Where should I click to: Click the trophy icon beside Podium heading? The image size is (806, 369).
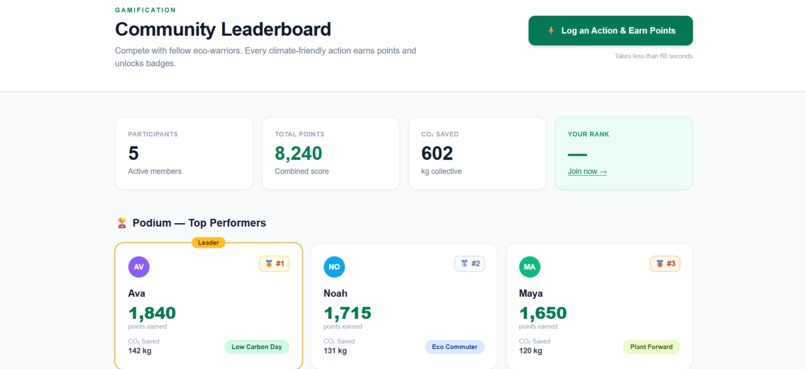(x=122, y=223)
